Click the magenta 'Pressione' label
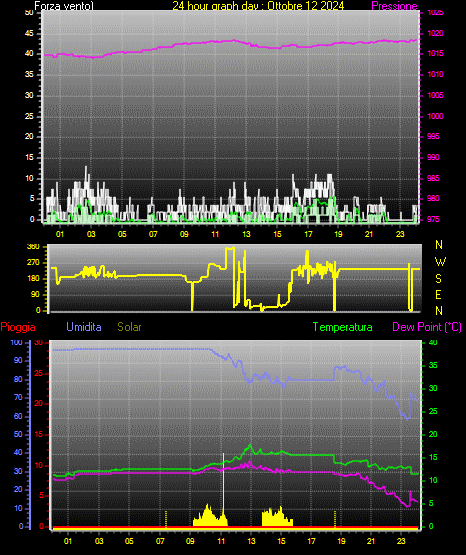This screenshot has width=466, height=555. (x=394, y=6)
